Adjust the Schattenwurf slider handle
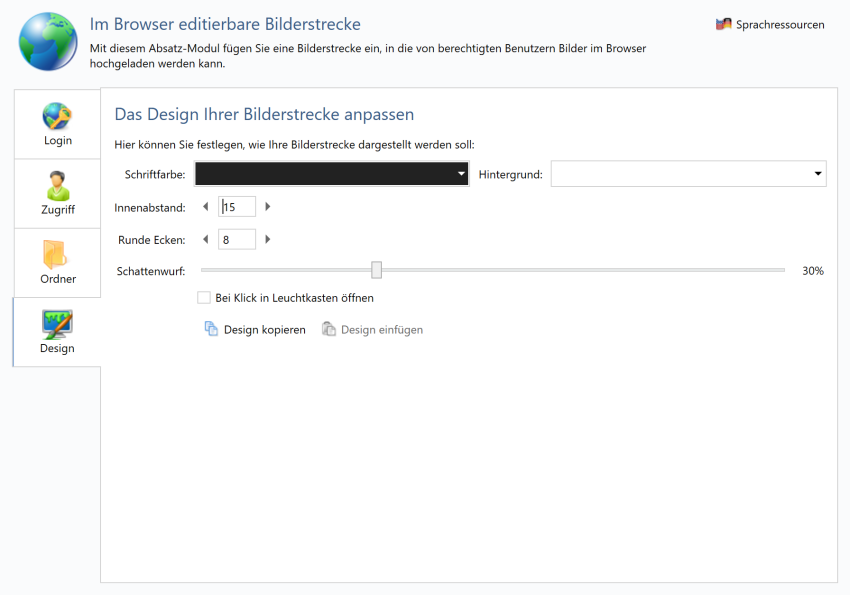The width and height of the screenshot is (850, 595). (377, 269)
